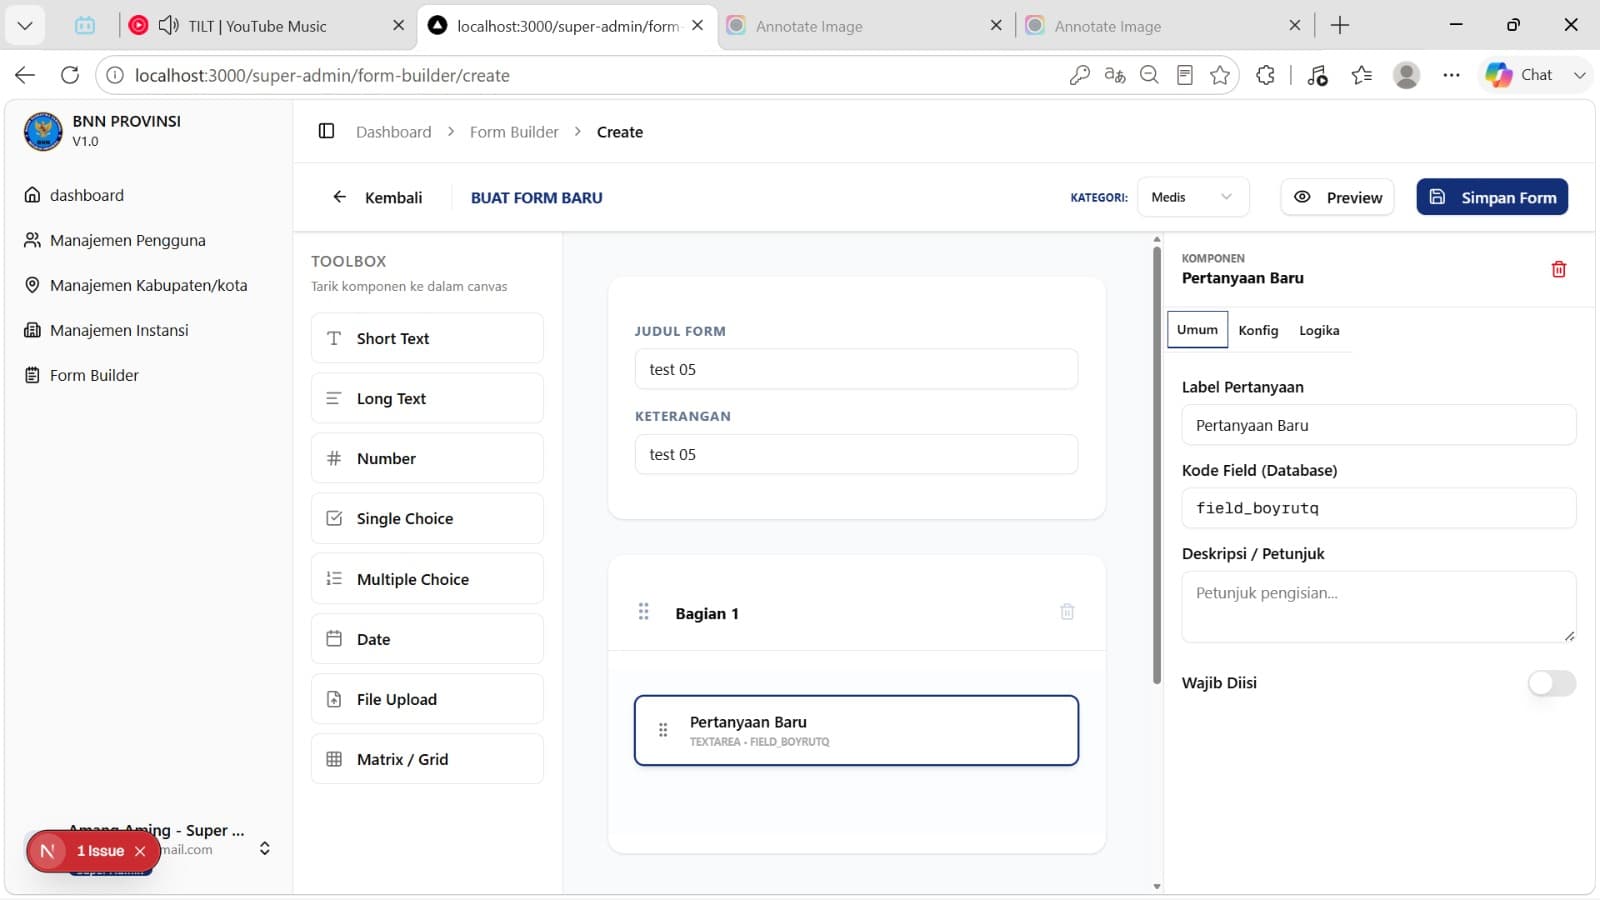Viewport: 1600px width, 900px height.
Task: Open browser extensions icon
Action: click(1266, 75)
